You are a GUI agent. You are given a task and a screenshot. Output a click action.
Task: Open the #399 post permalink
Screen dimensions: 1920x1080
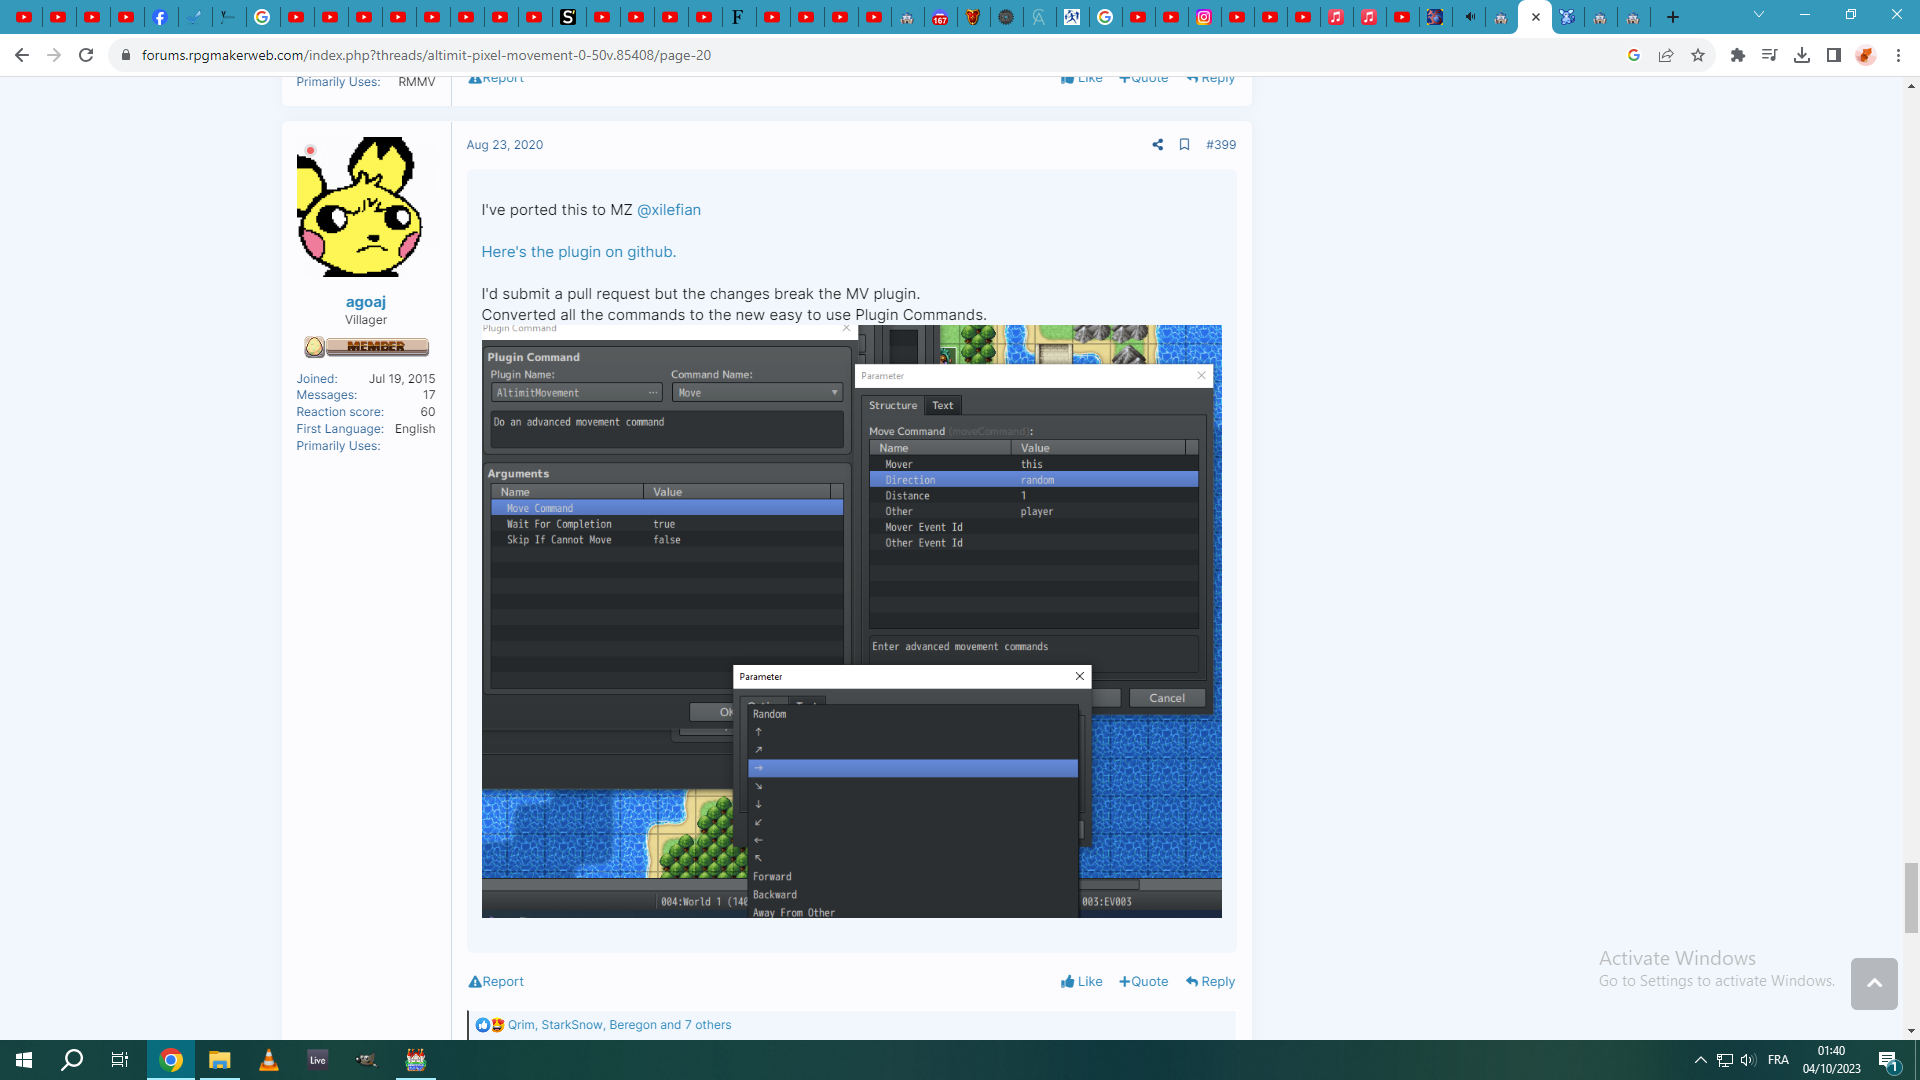click(x=1221, y=145)
